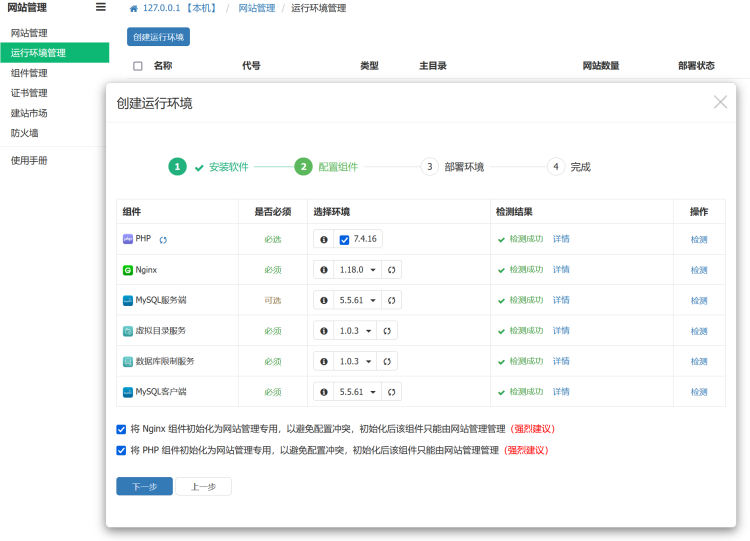Refresh Nginx version list icon

tap(391, 270)
